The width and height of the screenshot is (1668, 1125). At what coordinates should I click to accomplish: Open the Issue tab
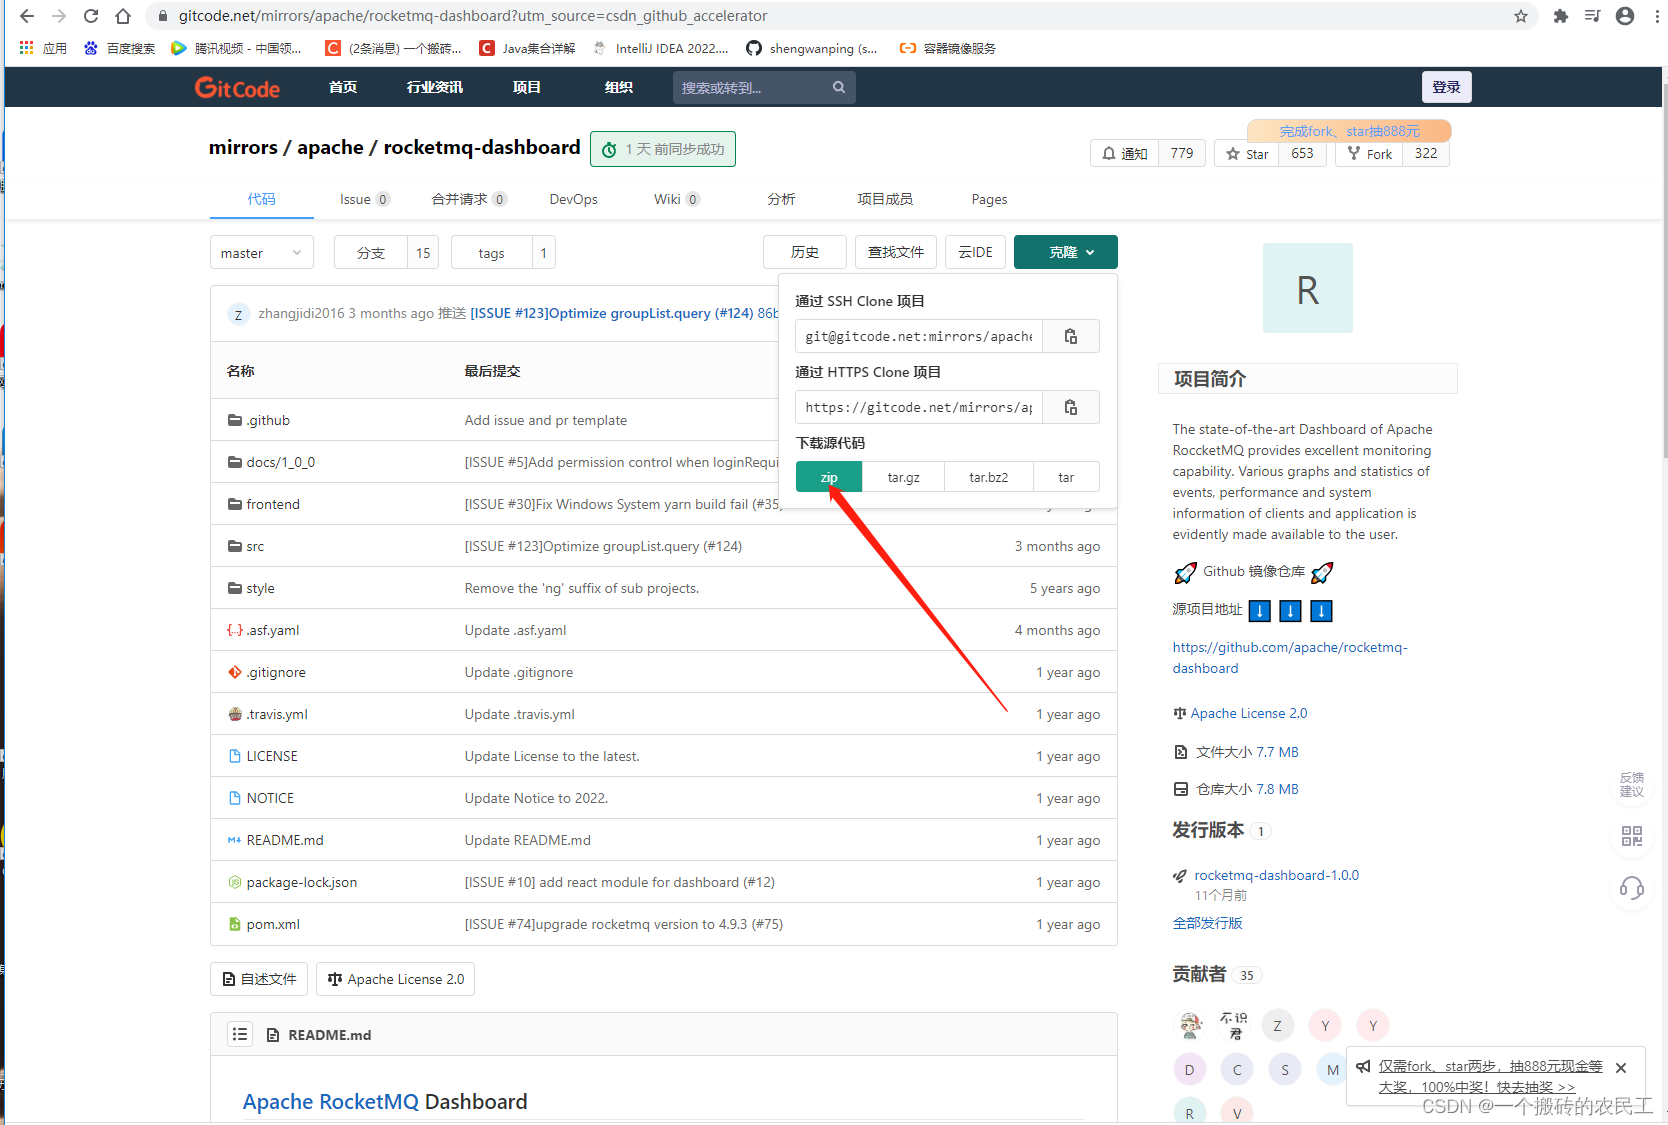pos(364,199)
